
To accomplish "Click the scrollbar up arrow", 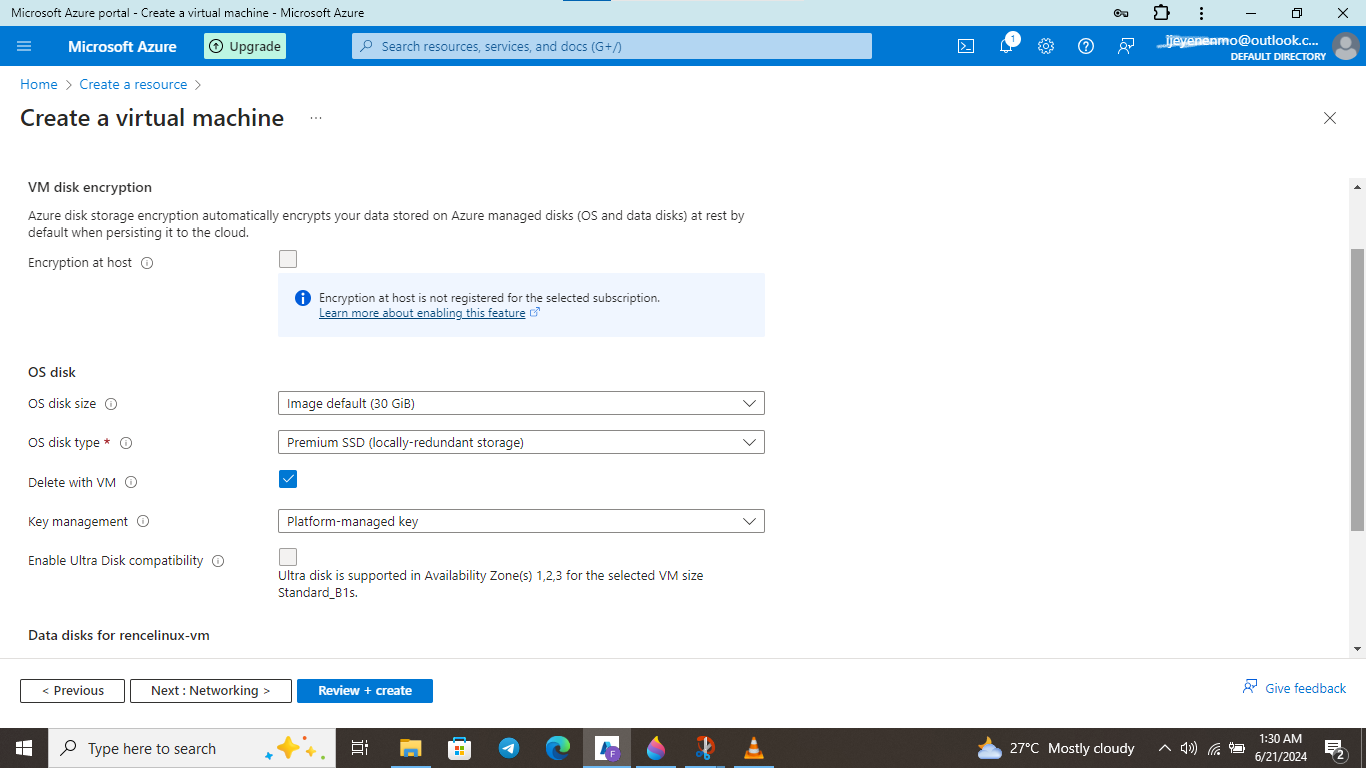I will (1358, 187).
